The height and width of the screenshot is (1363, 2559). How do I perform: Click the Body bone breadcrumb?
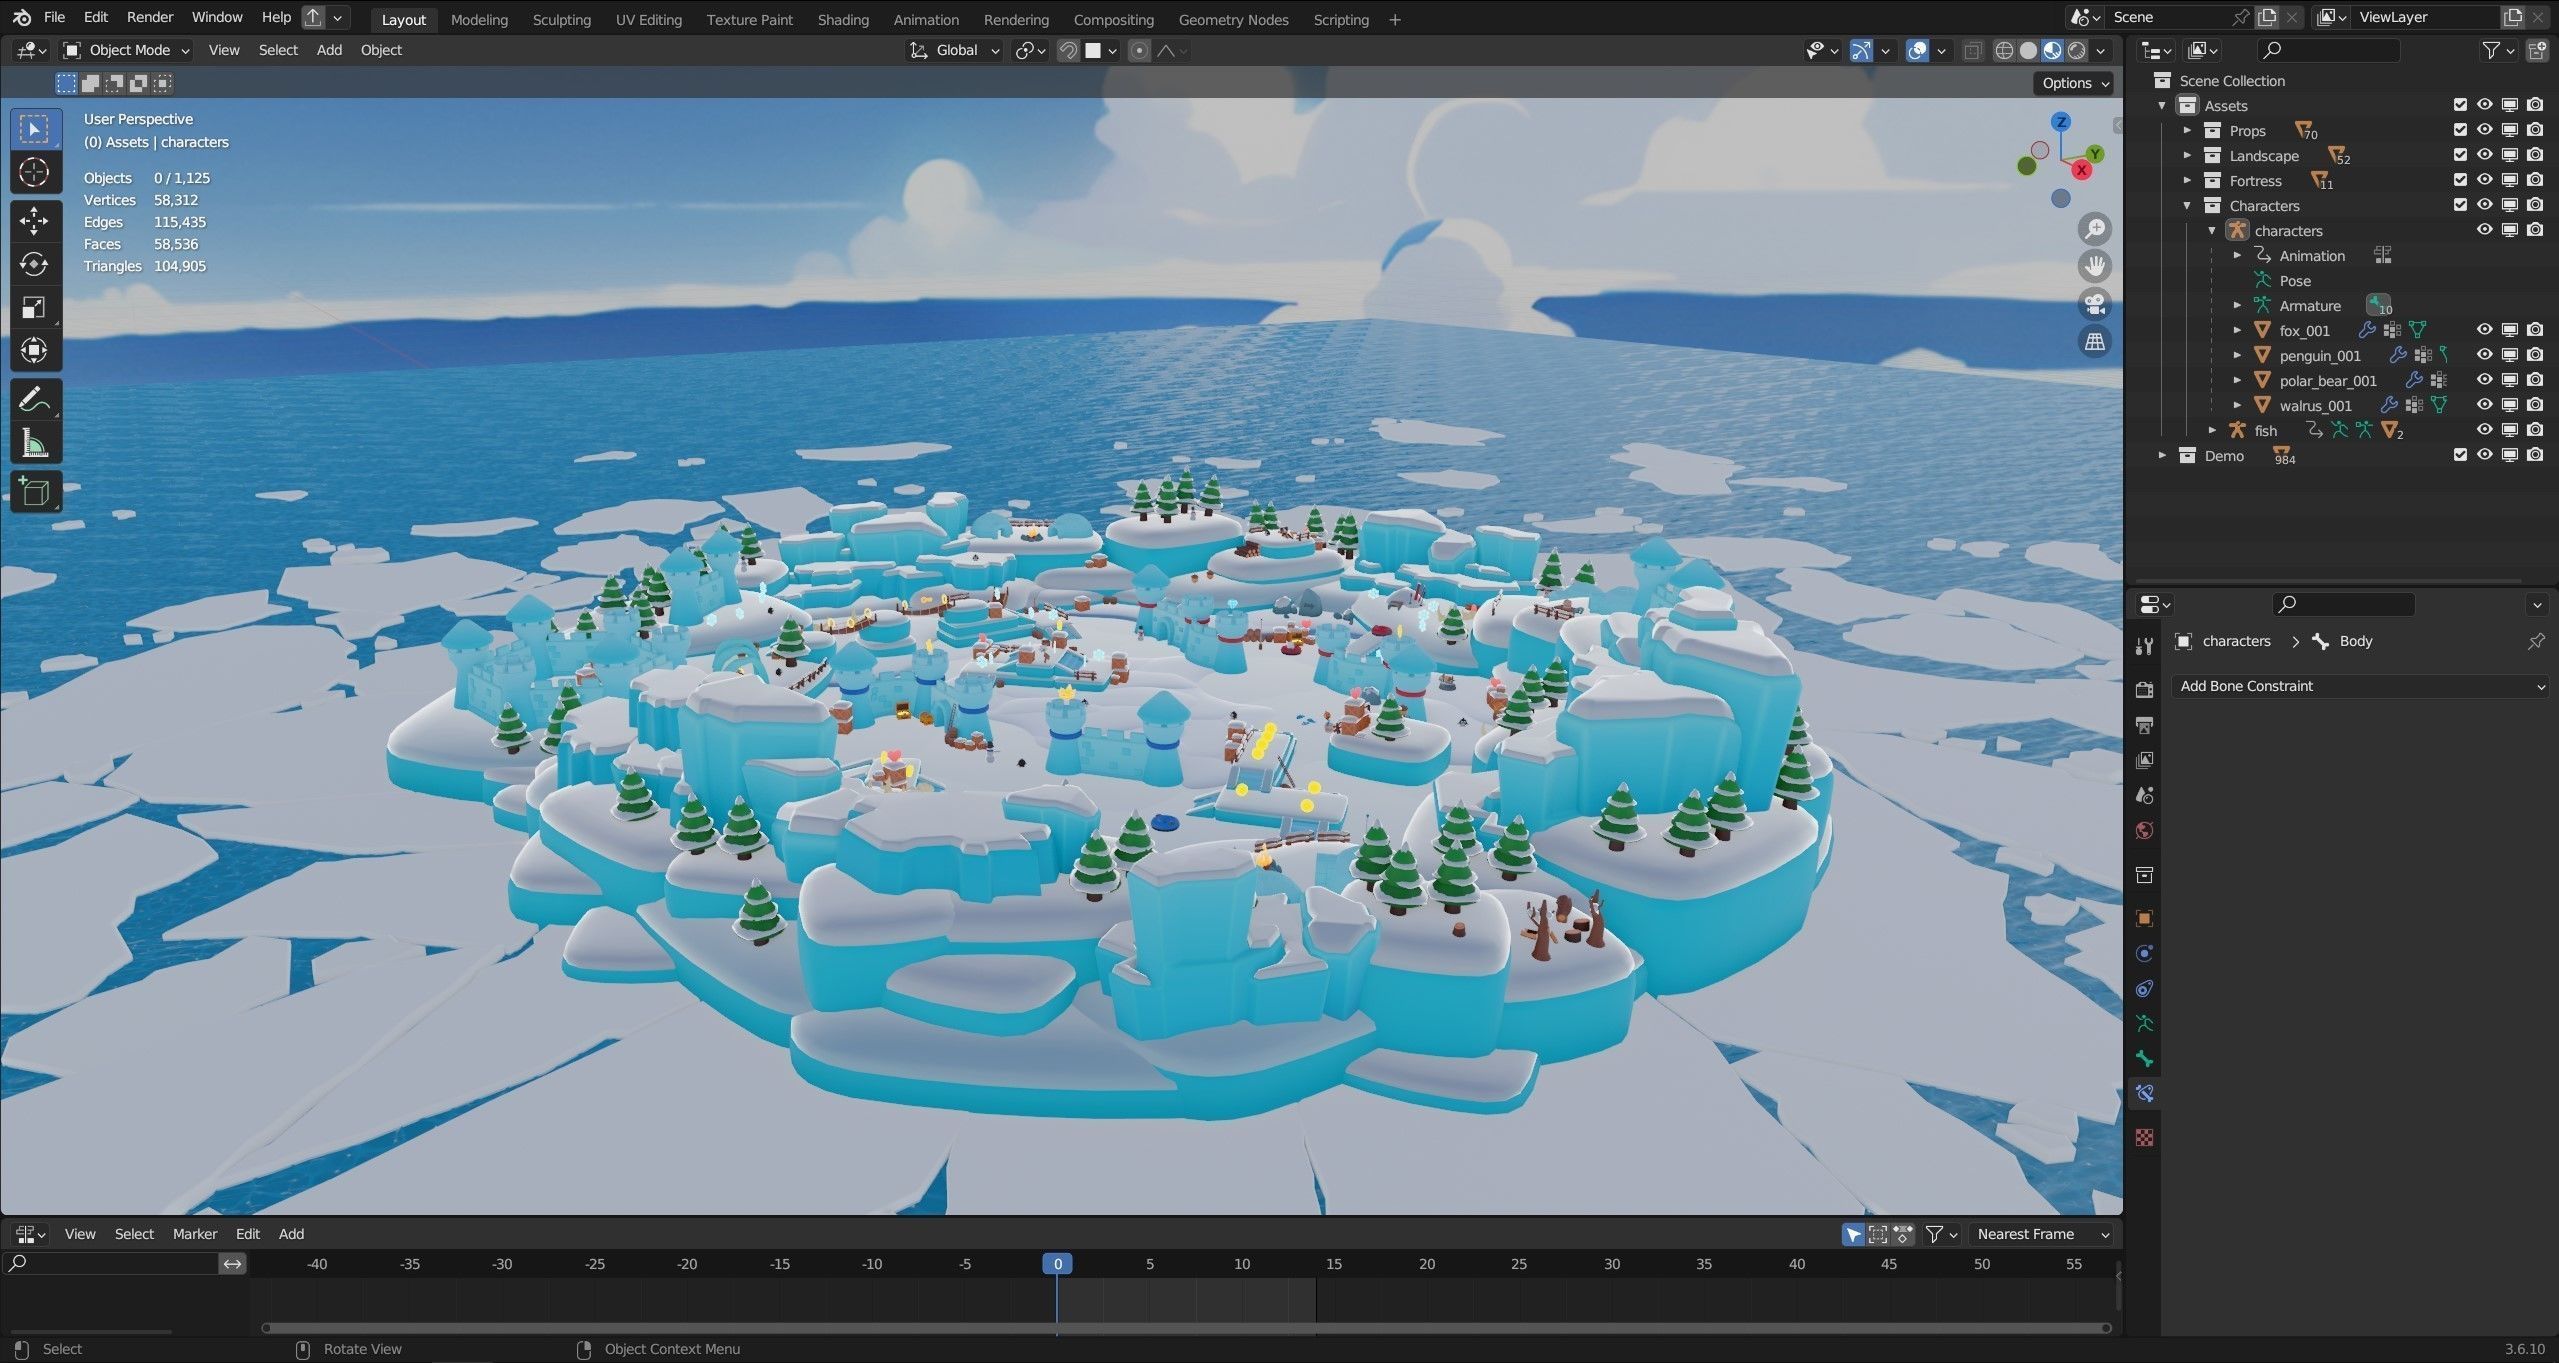coord(2343,641)
